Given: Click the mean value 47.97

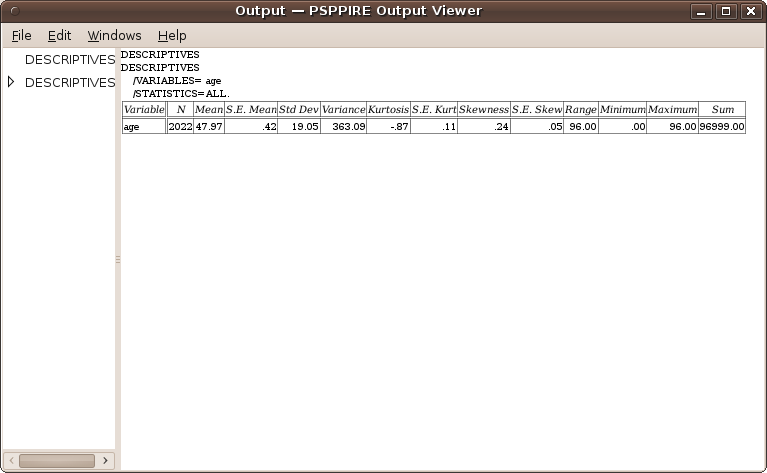Looking at the screenshot, I should tap(209, 127).
